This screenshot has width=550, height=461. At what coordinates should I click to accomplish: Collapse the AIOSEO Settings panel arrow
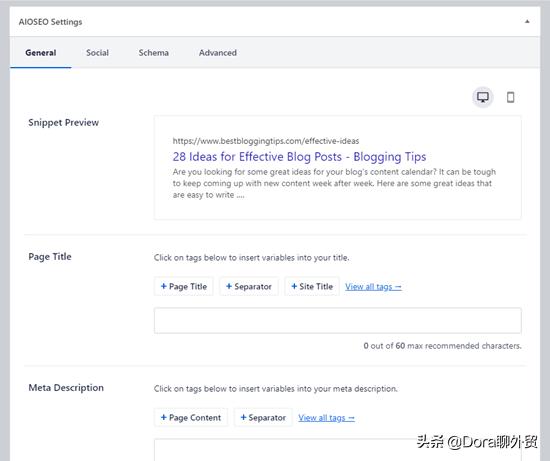pyautogui.click(x=527, y=22)
